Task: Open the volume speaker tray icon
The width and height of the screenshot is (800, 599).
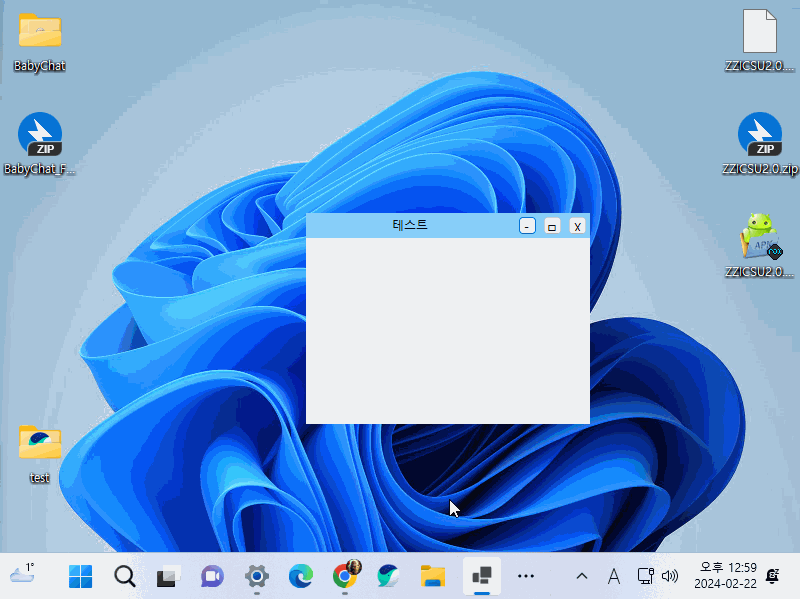Action: [670, 577]
